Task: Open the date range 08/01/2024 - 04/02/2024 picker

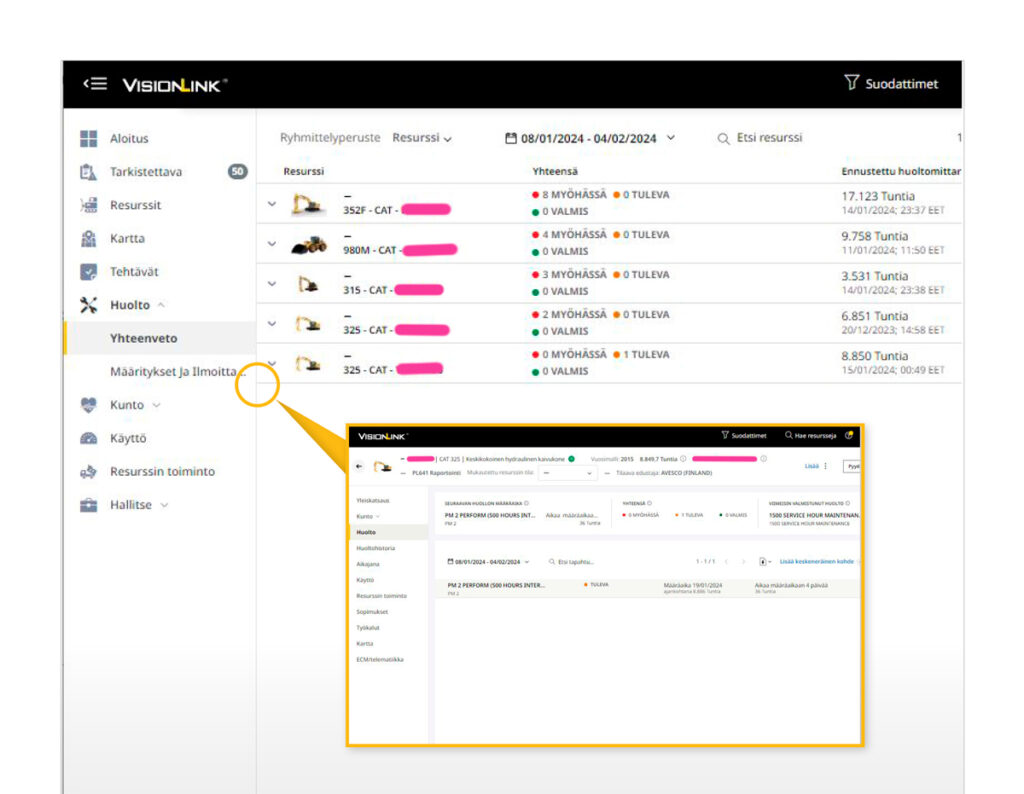Action: [x=590, y=138]
